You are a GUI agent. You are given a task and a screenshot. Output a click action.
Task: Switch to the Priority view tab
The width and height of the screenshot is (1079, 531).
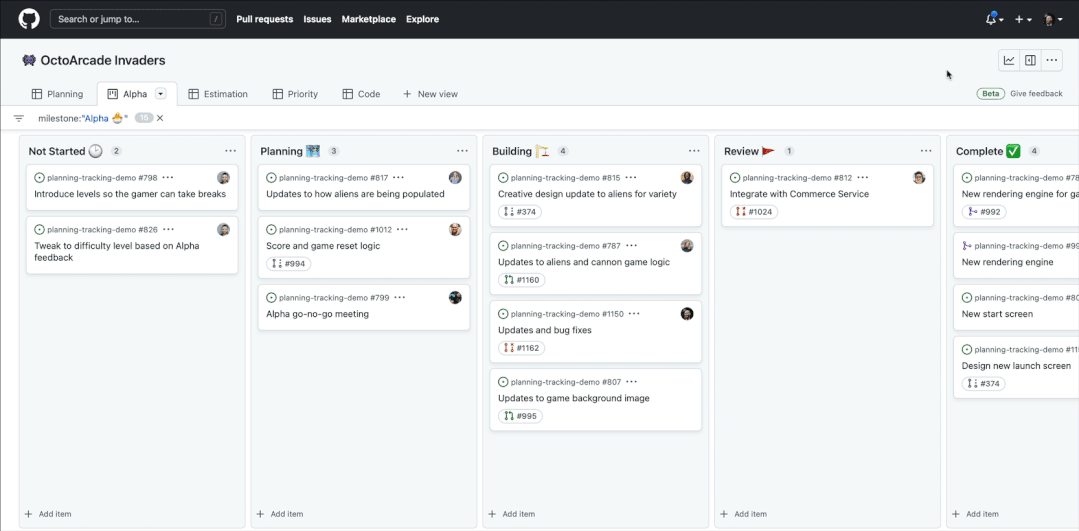pyautogui.click(x=295, y=94)
